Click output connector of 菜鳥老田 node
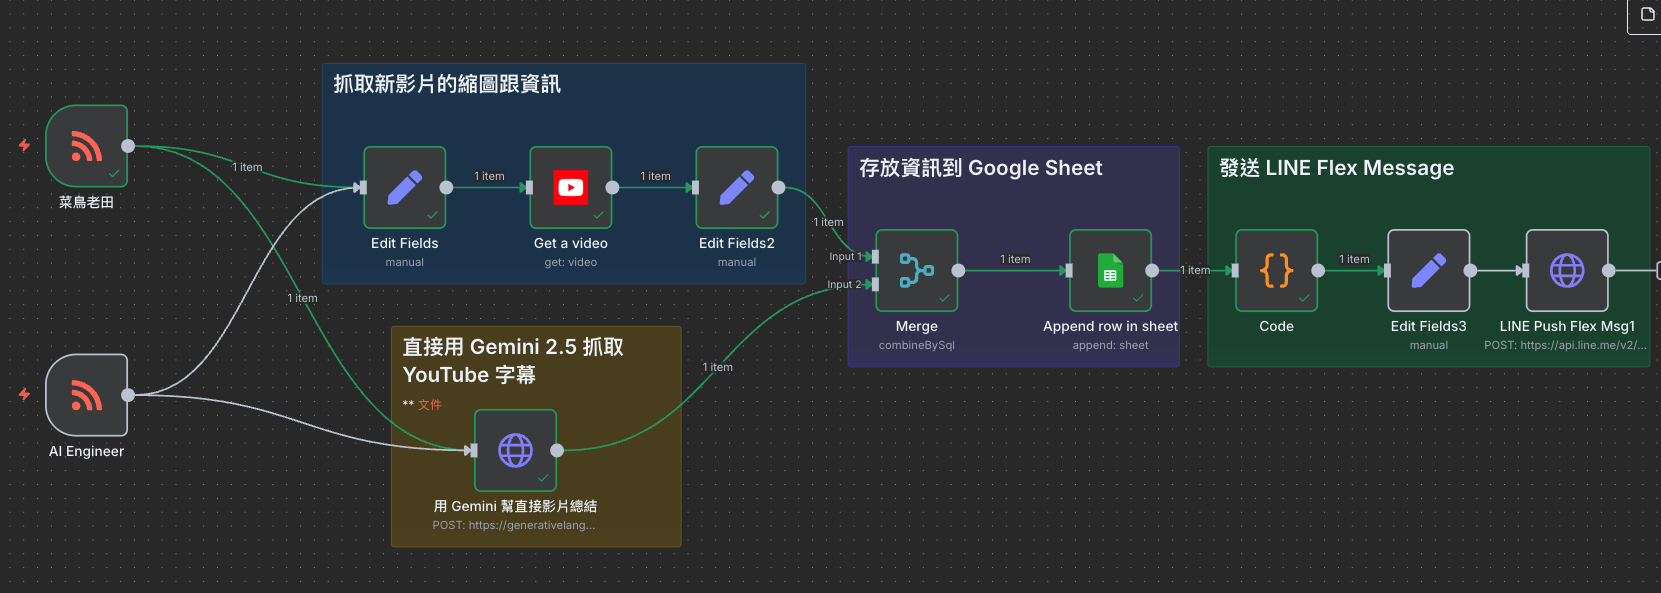1661x593 pixels. 128,146
